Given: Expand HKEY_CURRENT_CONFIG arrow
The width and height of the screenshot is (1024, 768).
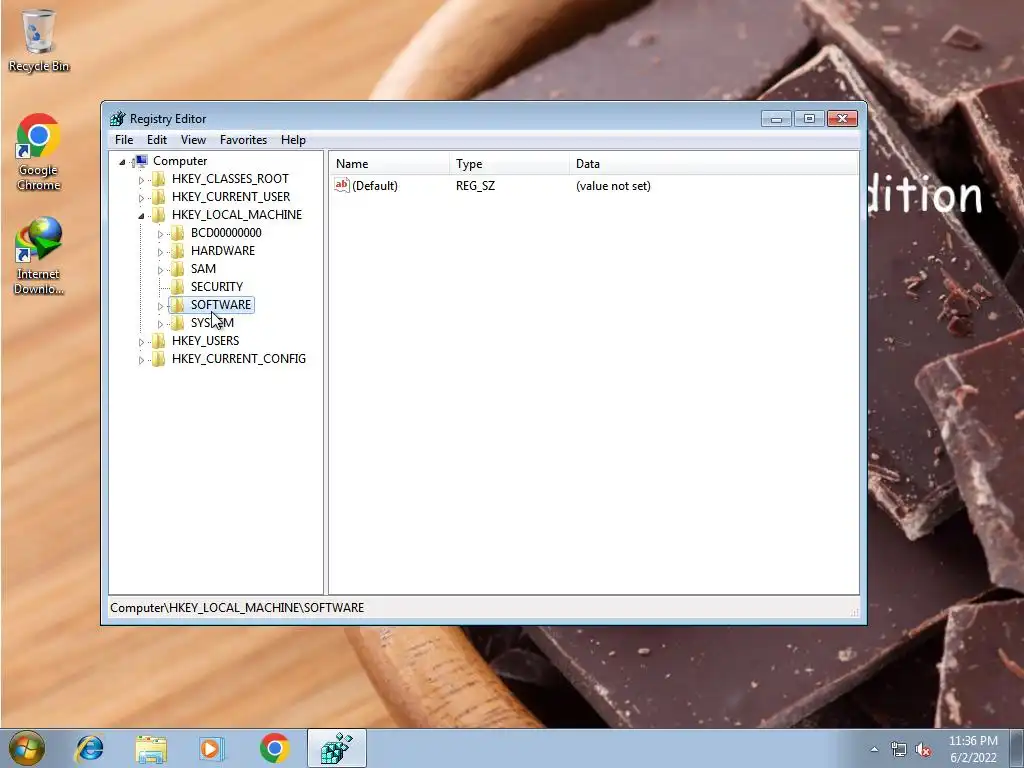Looking at the screenshot, I should (x=141, y=360).
